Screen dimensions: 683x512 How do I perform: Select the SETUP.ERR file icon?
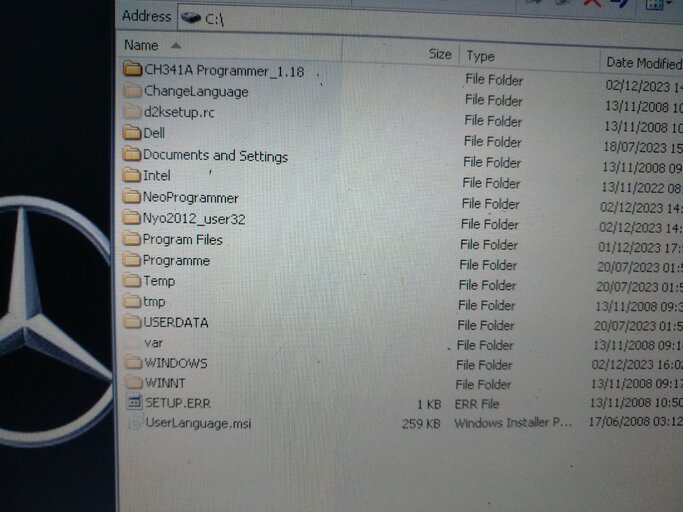coord(134,402)
